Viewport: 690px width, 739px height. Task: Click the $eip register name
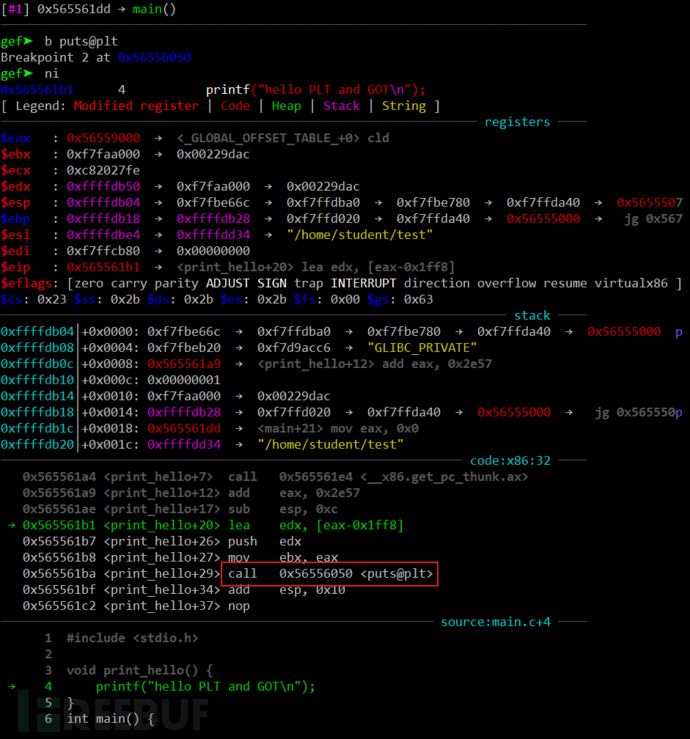pos(19,267)
